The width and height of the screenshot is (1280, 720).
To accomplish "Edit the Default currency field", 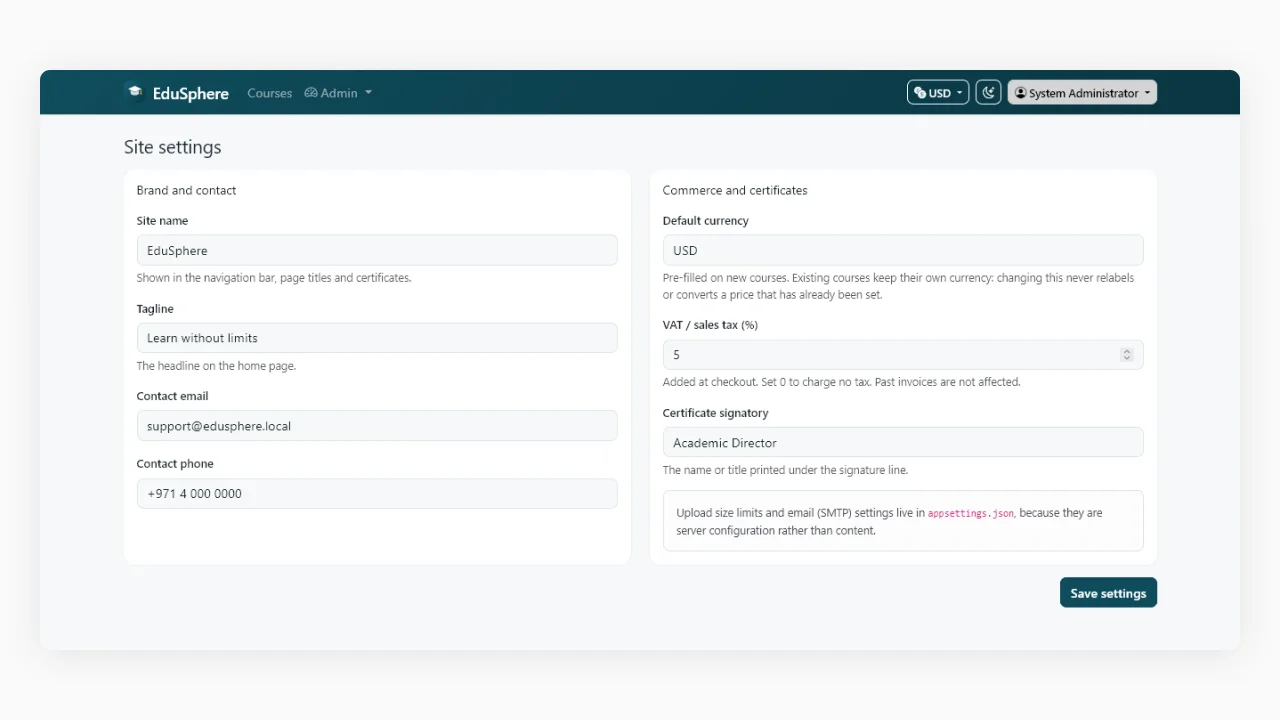I will click(x=903, y=250).
